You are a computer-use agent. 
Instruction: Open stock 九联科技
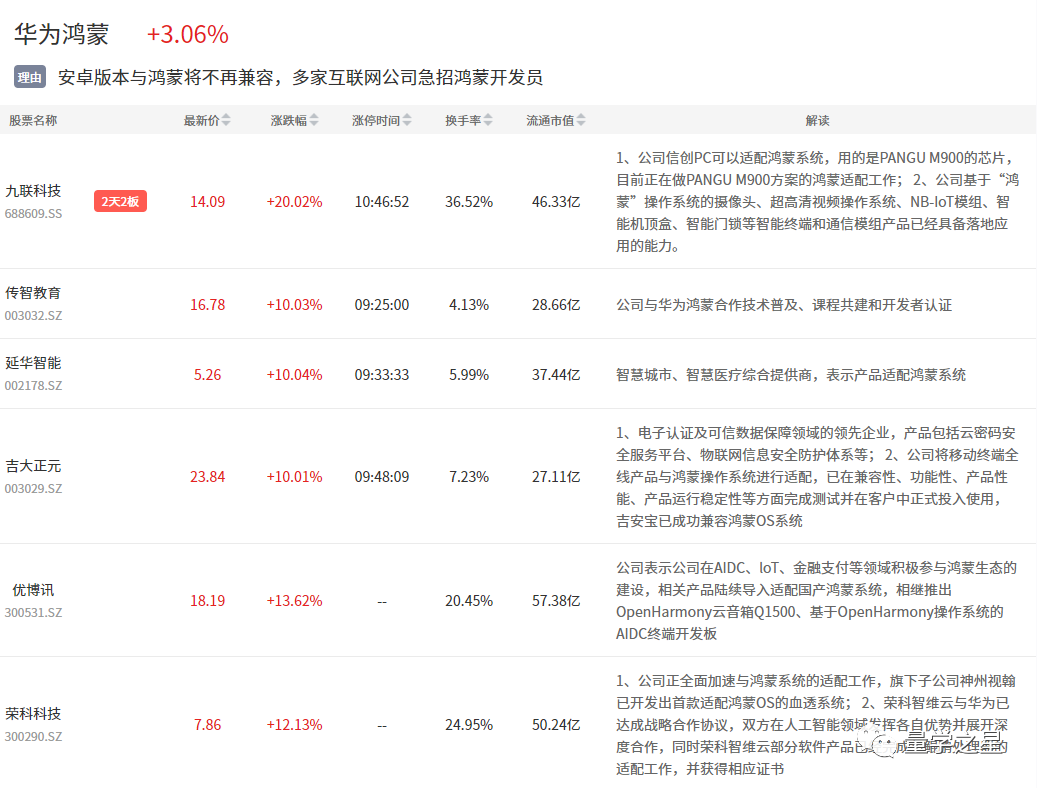(x=33, y=191)
